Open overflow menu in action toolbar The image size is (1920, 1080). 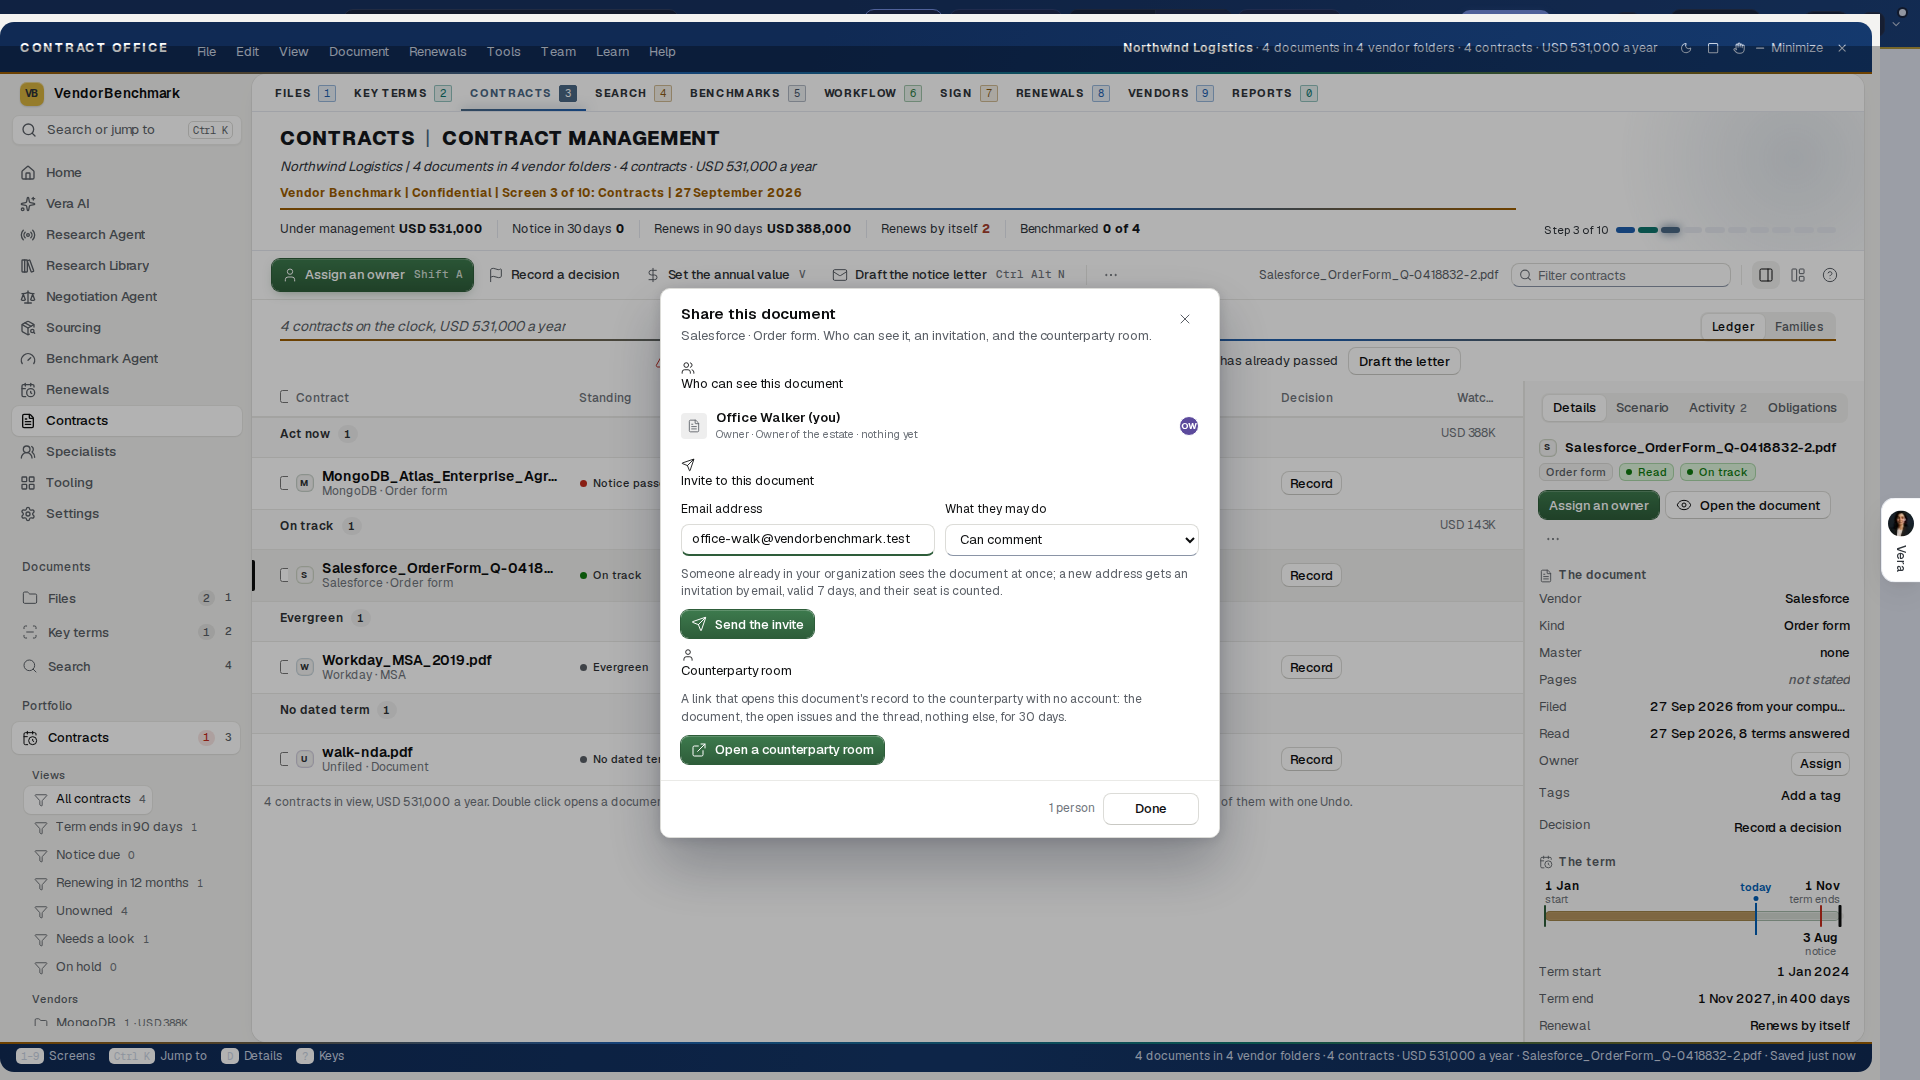coord(1111,275)
